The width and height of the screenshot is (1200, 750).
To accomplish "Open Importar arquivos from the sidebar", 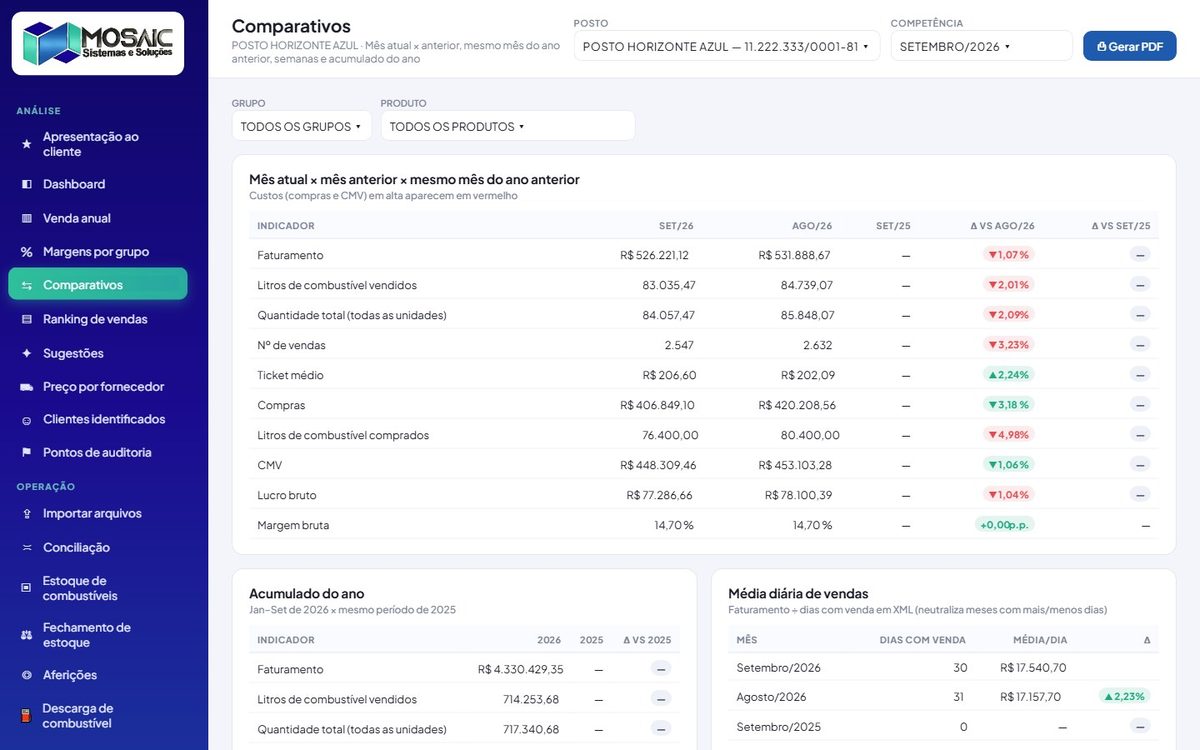I will pos(98,514).
